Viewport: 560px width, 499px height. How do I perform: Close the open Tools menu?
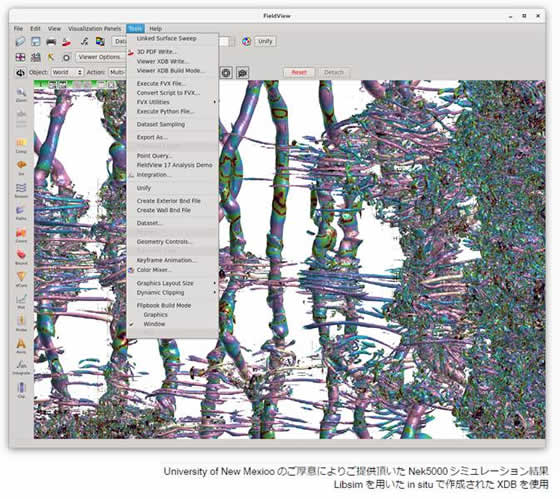[x=135, y=29]
